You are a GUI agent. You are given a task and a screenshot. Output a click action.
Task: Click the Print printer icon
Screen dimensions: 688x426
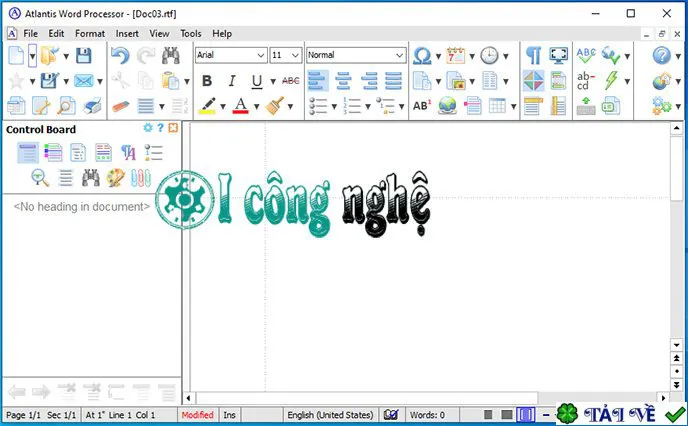[x=92, y=106]
